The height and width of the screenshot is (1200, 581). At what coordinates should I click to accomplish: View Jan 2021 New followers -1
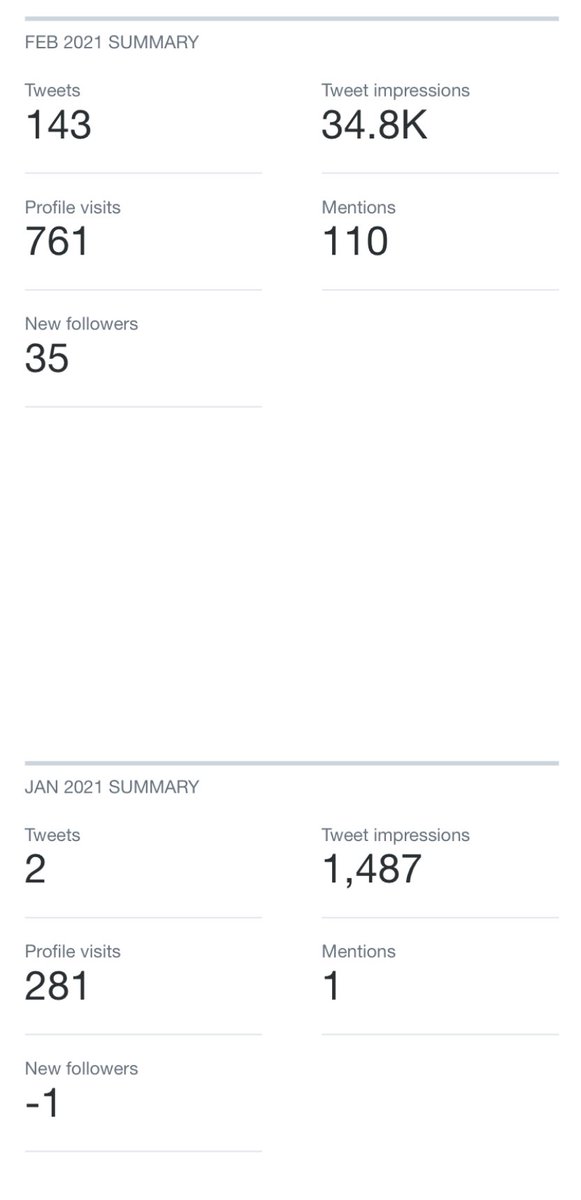(x=42, y=1103)
